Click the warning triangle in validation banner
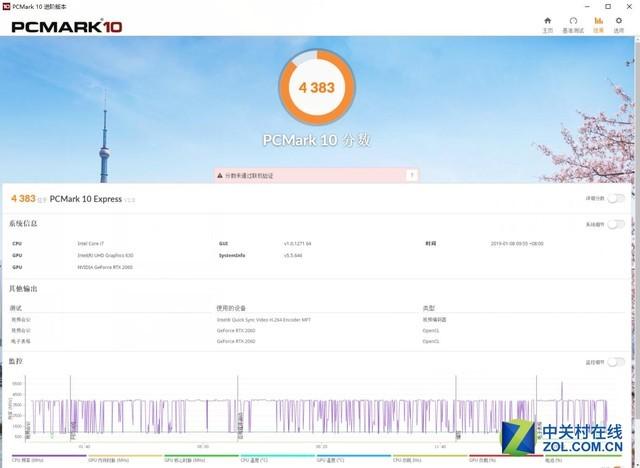Screen dimensions: 640x468 220,175
